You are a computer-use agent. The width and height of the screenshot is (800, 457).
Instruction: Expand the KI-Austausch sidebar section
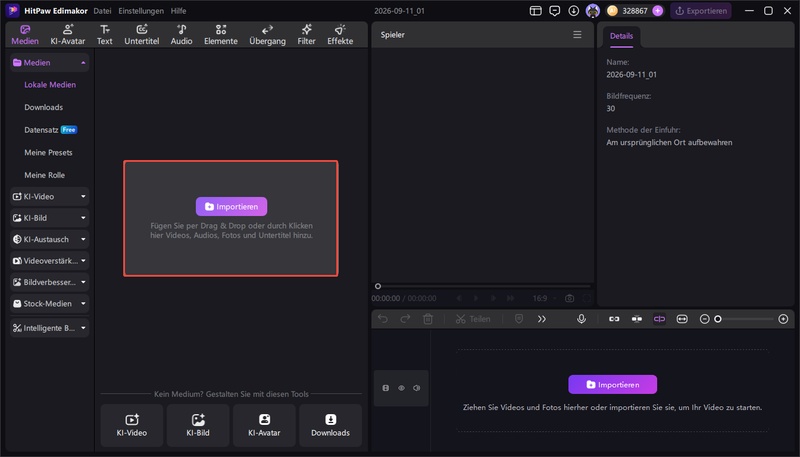(x=49, y=239)
